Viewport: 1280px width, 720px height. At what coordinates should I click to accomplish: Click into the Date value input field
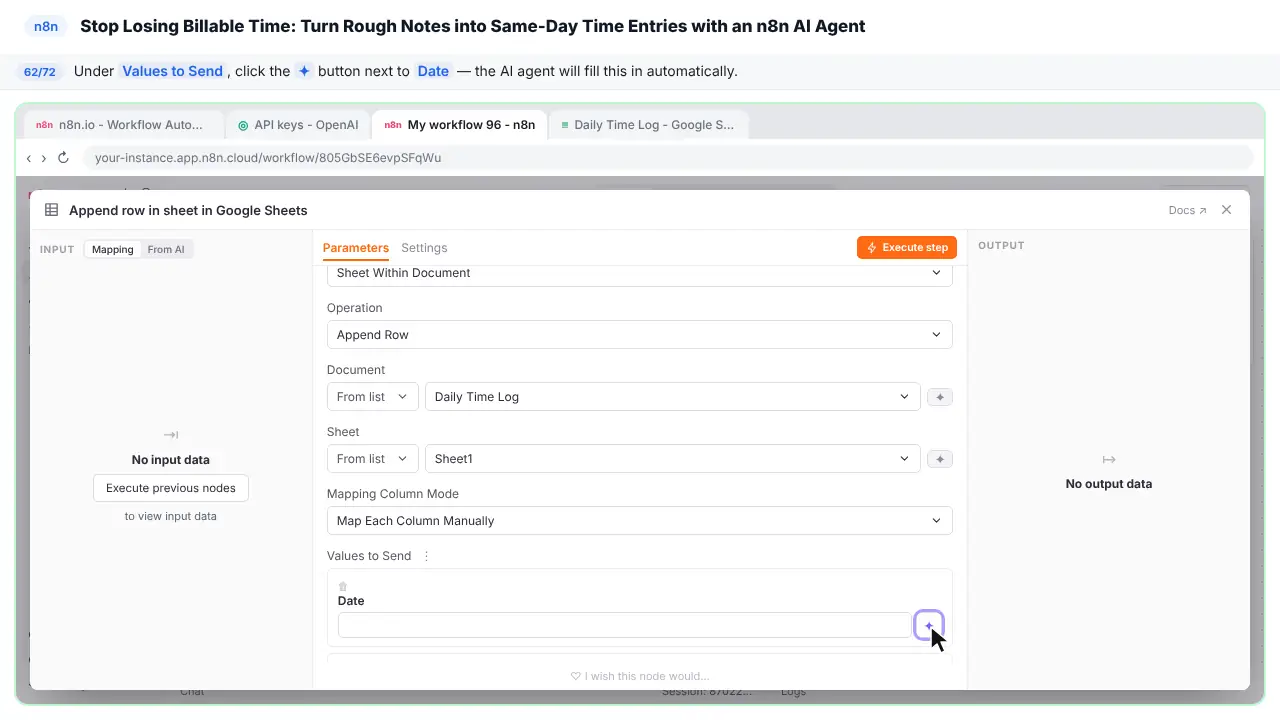coord(624,625)
